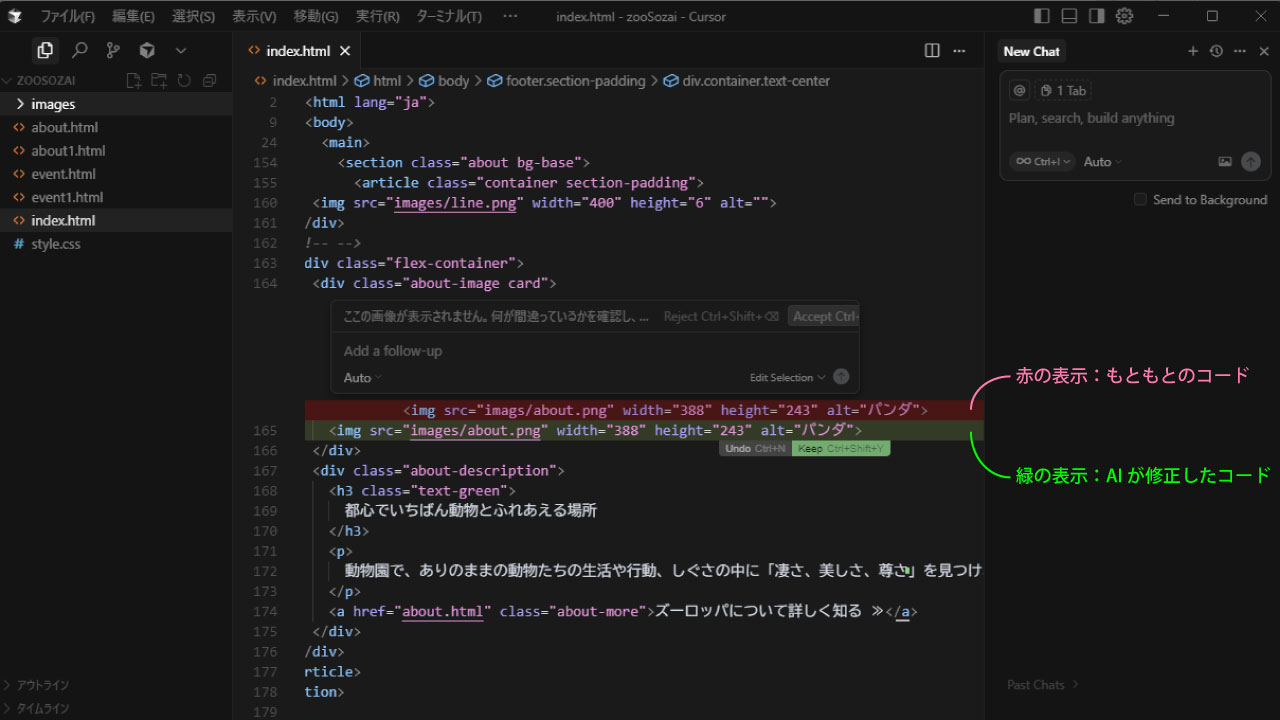Start a new chat with plus icon
This screenshot has width=1280, height=720.
(1192, 51)
